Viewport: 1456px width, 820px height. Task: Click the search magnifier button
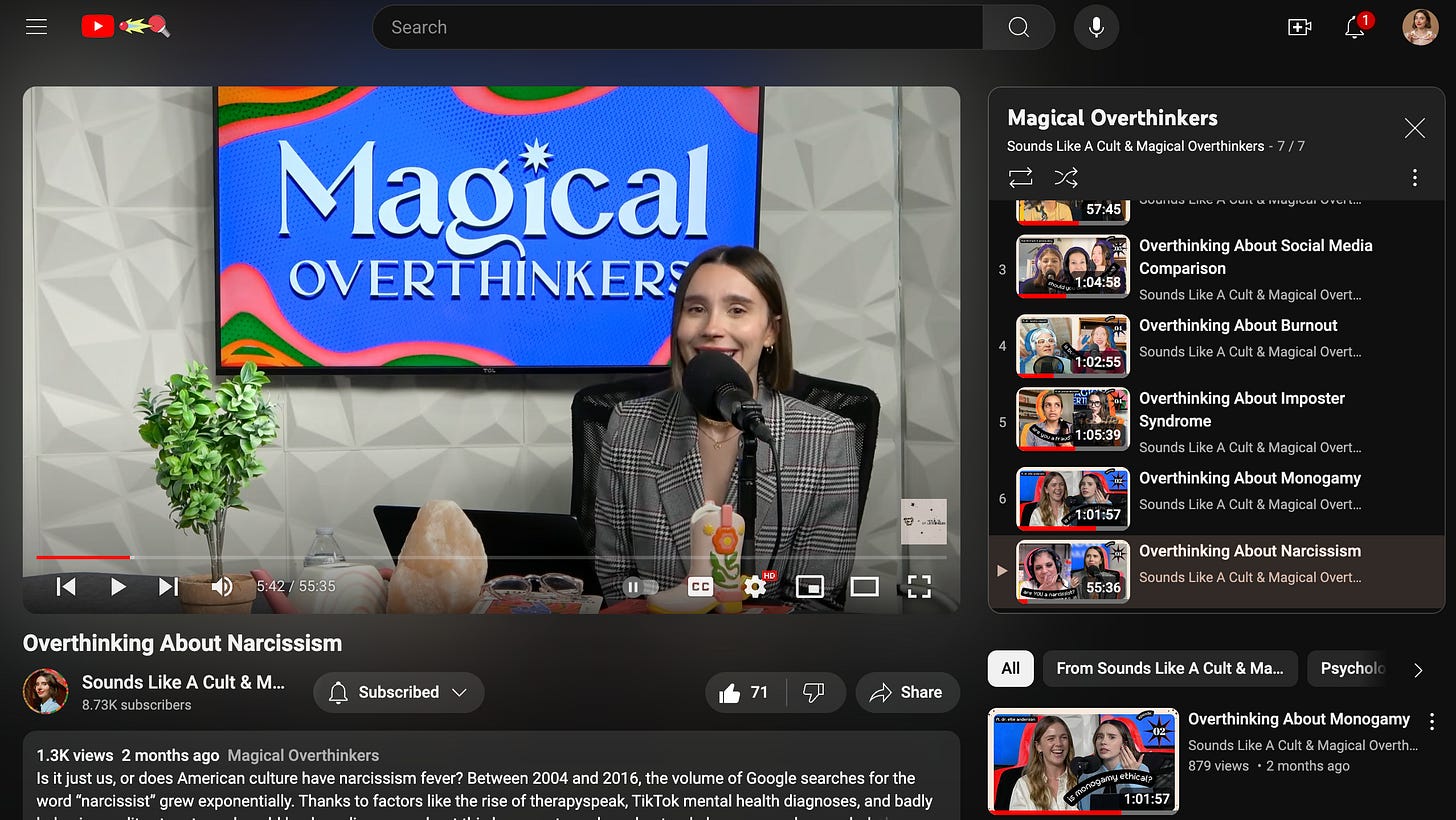point(1018,27)
